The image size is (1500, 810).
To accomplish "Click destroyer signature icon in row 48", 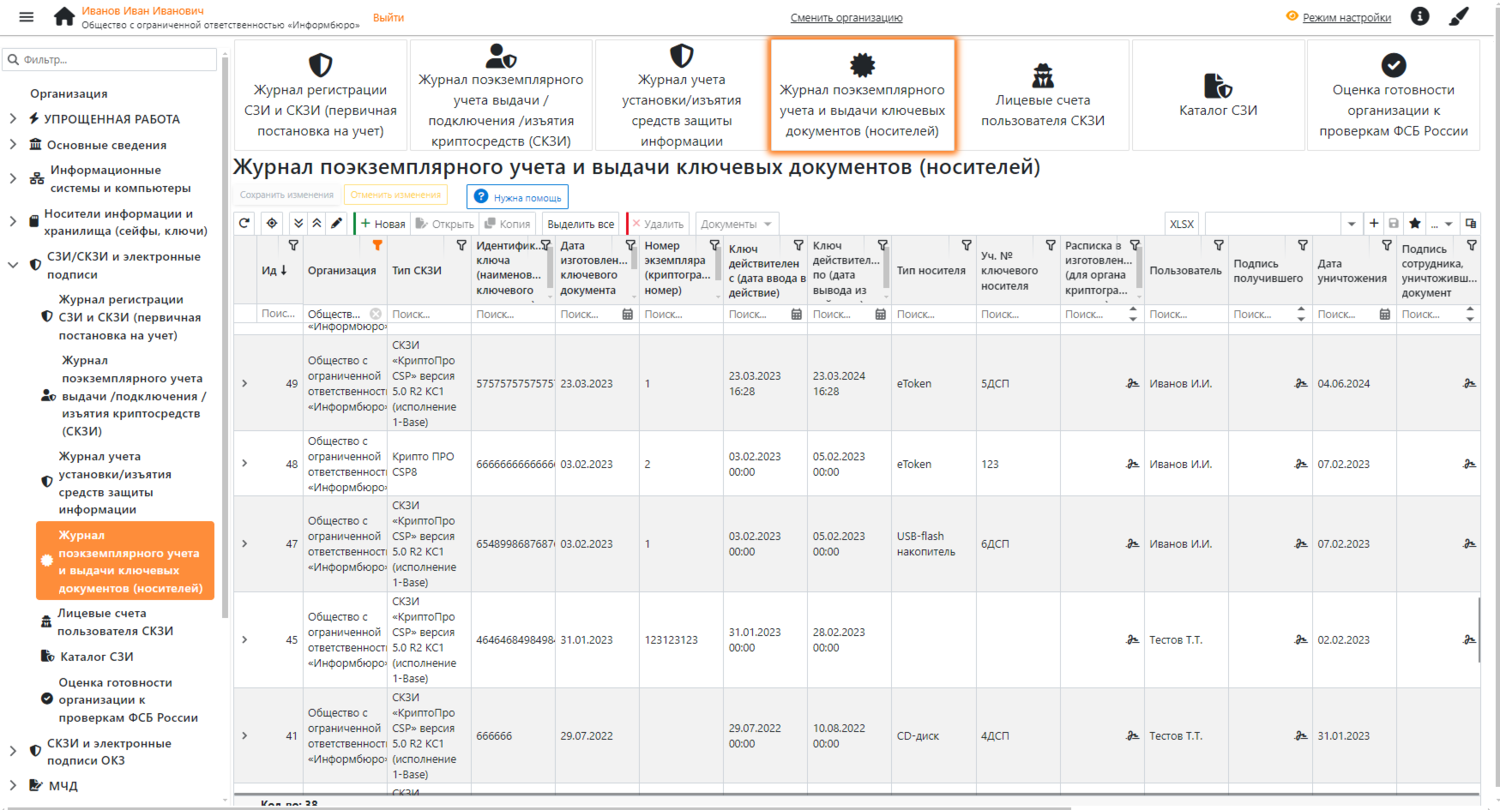I will coord(1469,464).
